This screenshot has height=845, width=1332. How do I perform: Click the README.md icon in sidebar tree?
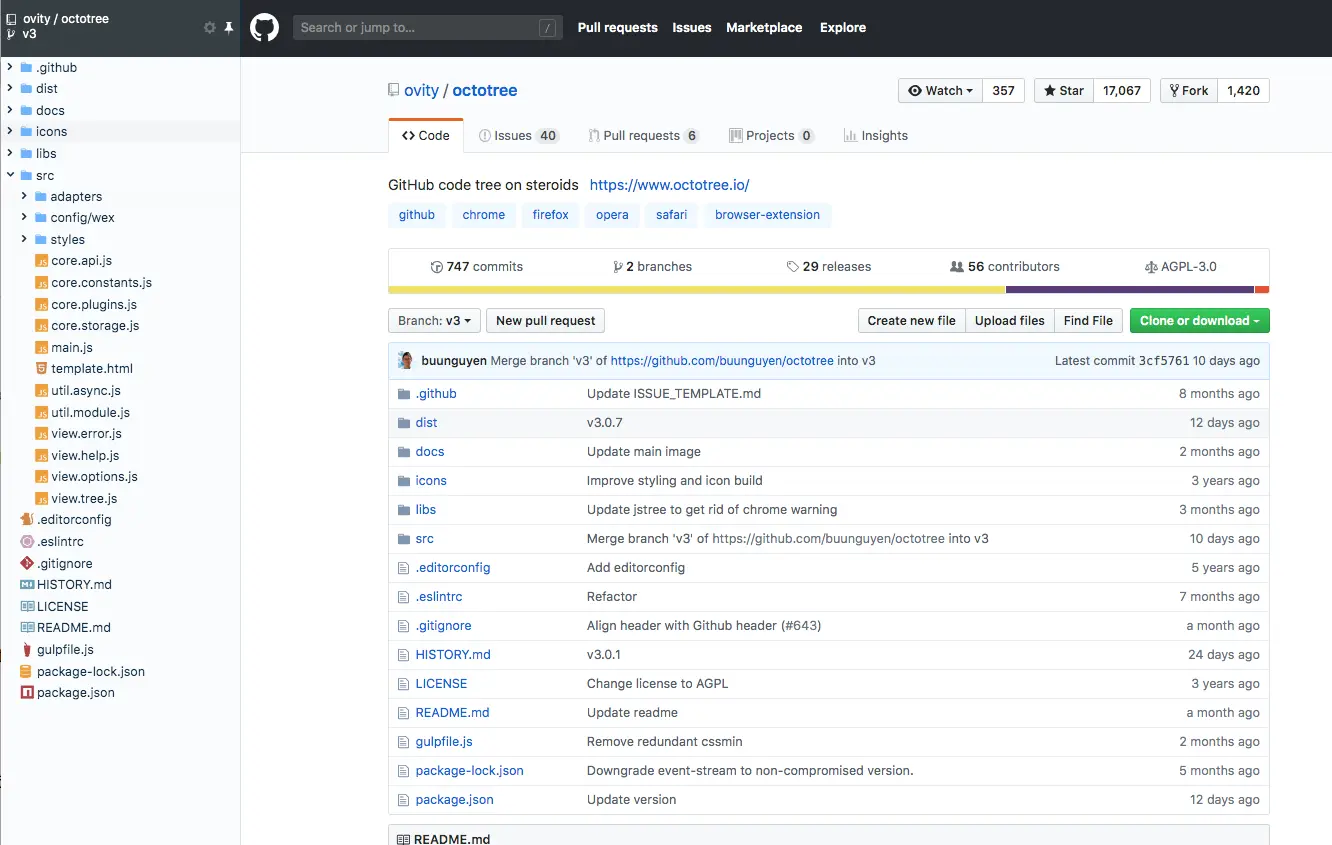(x=28, y=628)
